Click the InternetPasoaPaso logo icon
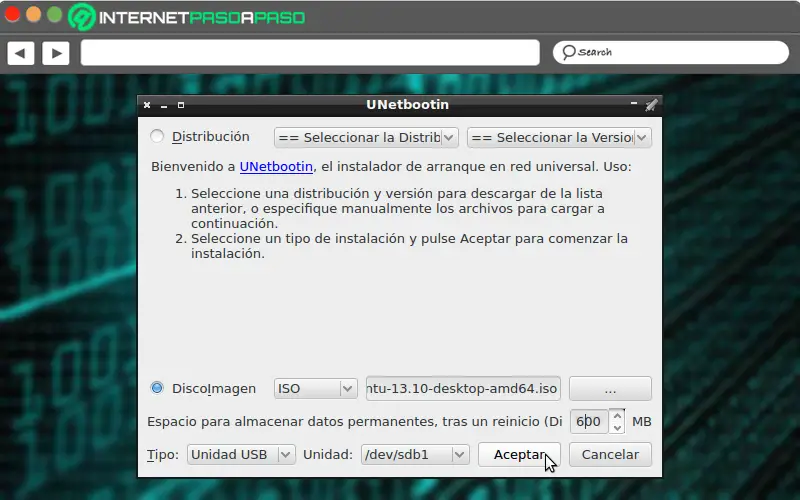The width and height of the screenshot is (800, 500). pos(82,17)
